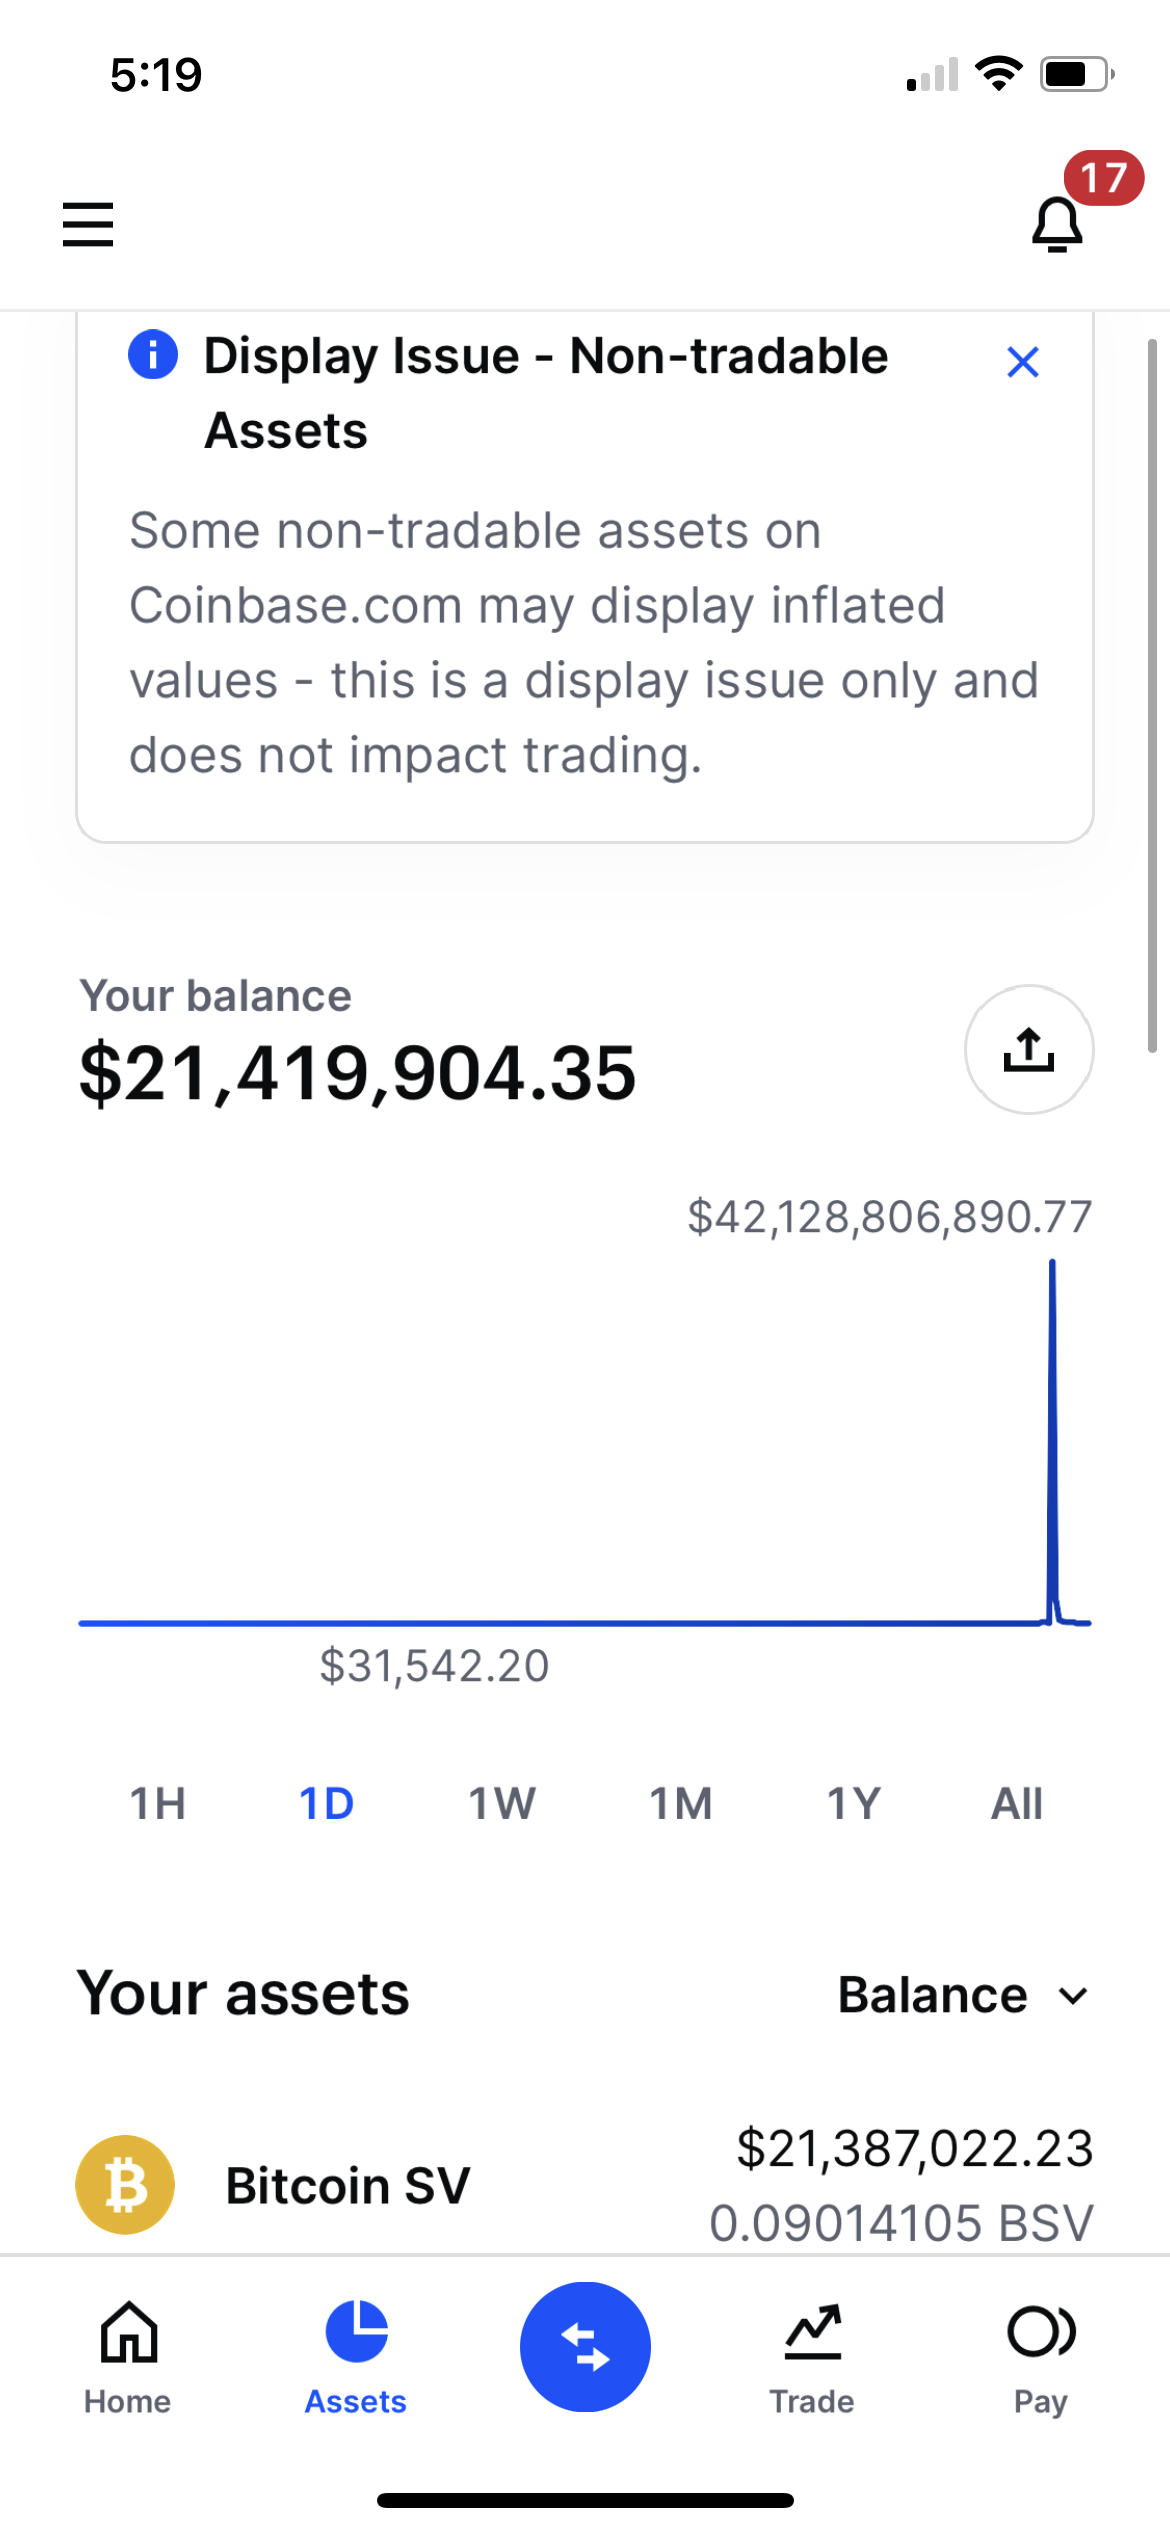Tap the blue swap trade button
This screenshot has height=2532, width=1170.
coord(585,2346)
